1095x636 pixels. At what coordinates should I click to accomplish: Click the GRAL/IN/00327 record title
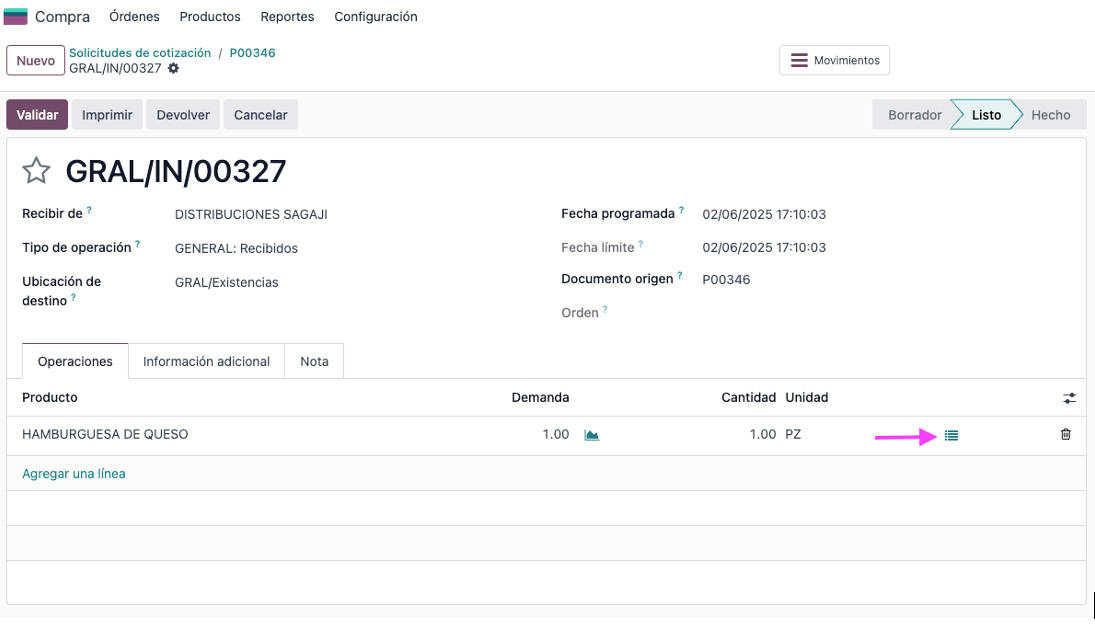click(176, 171)
